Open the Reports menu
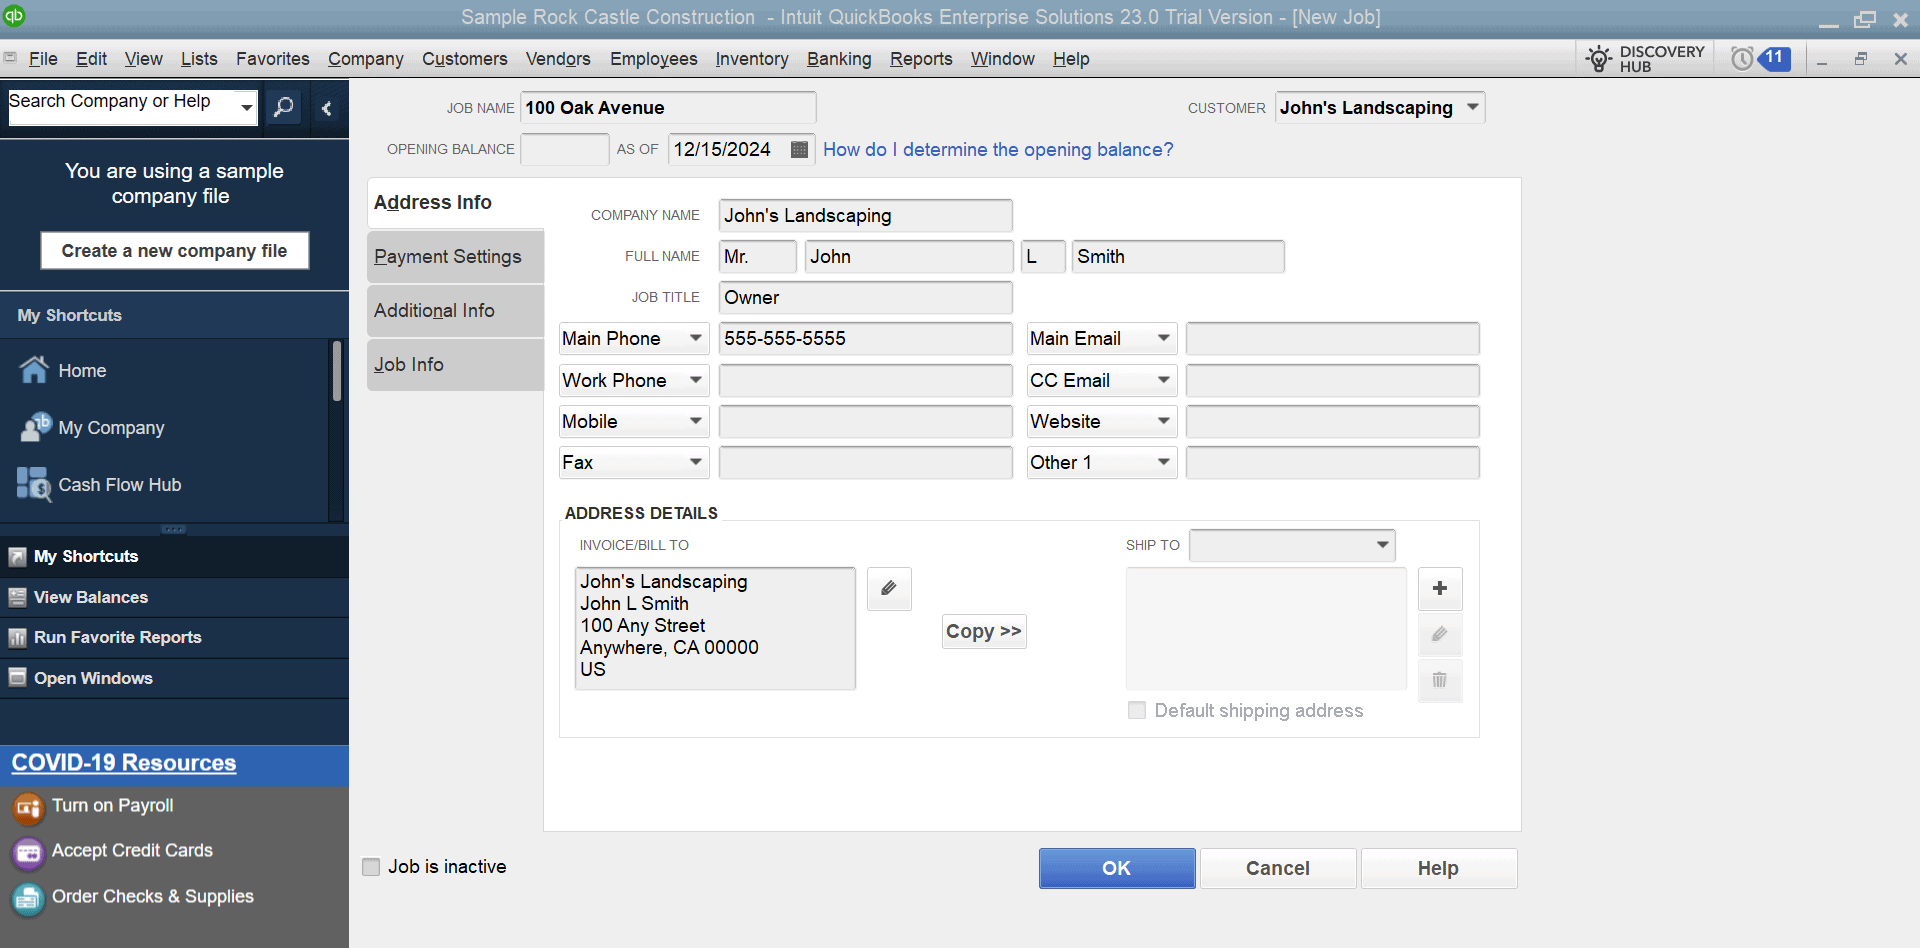The width and height of the screenshot is (1920, 948). point(921,59)
